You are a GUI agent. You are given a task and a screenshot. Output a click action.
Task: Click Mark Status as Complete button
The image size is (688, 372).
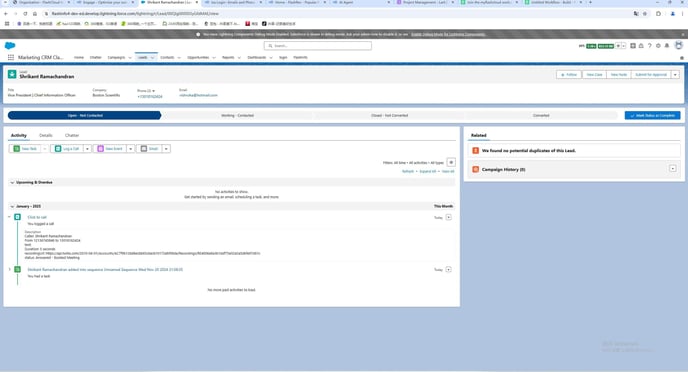[x=652, y=115]
